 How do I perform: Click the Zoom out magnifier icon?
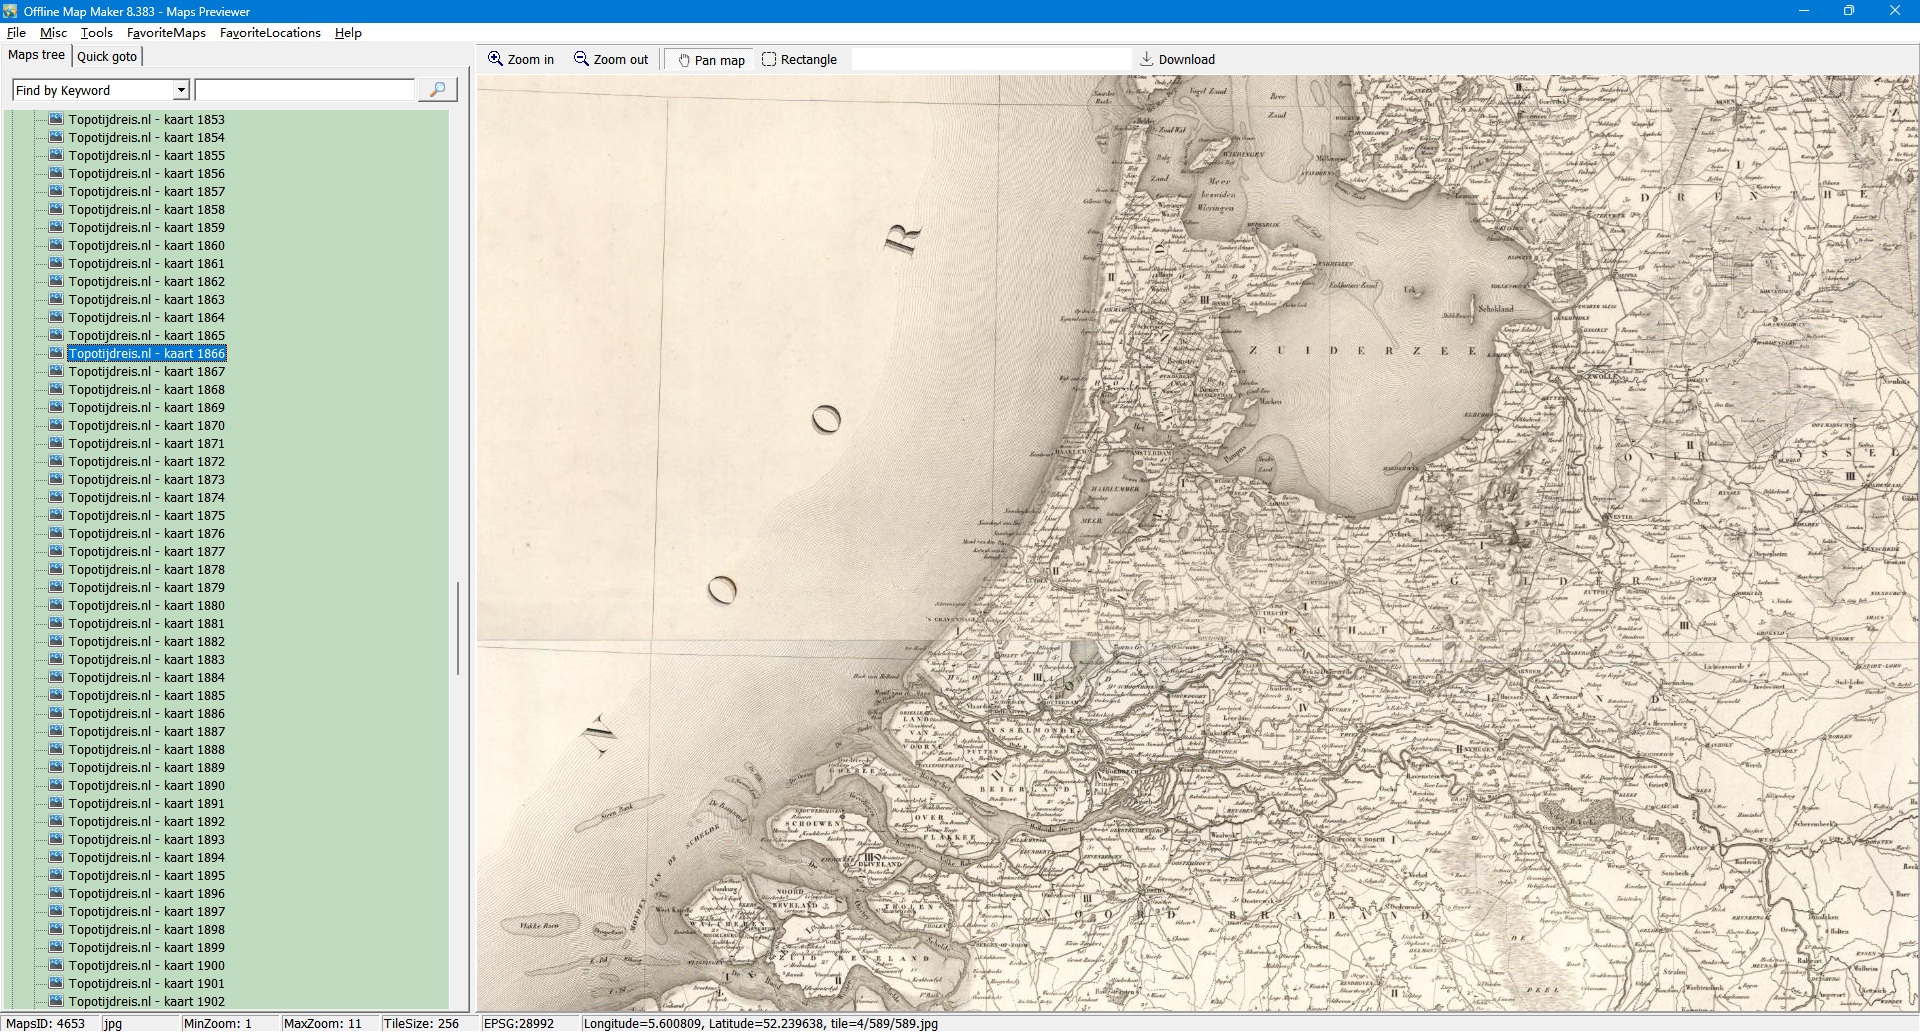581,59
